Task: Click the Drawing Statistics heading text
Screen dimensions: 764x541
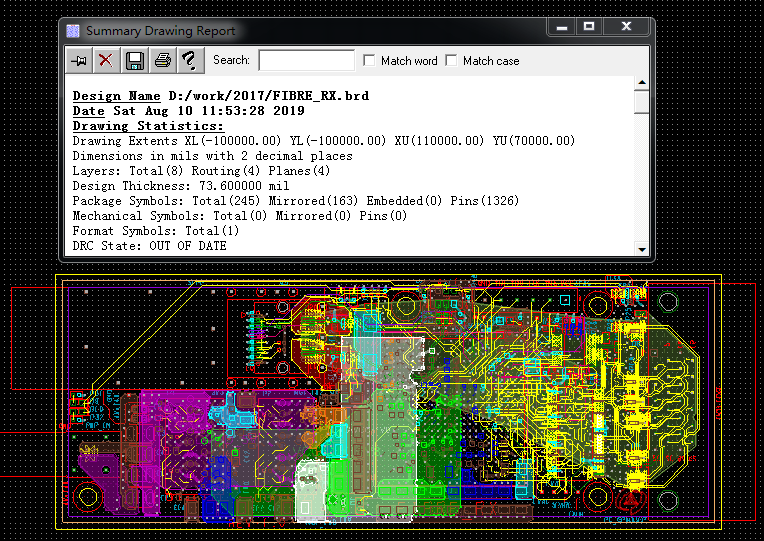Action: (148, 126)
